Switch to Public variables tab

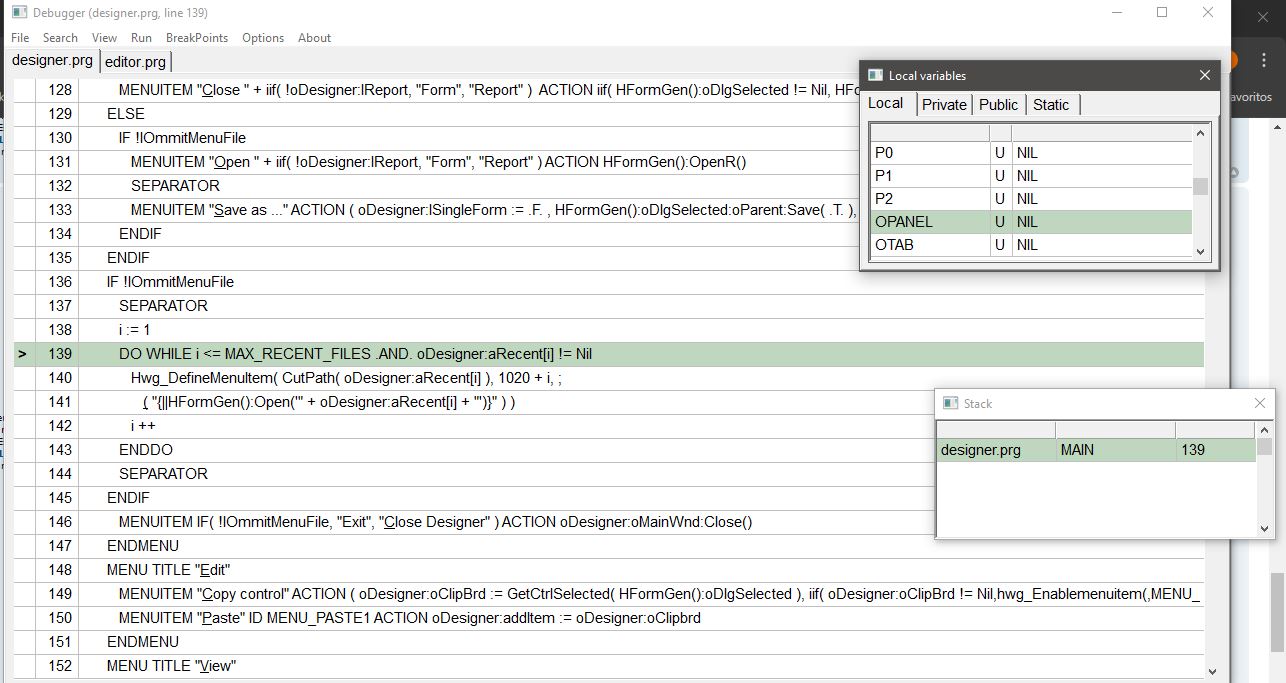click(998, 105)
